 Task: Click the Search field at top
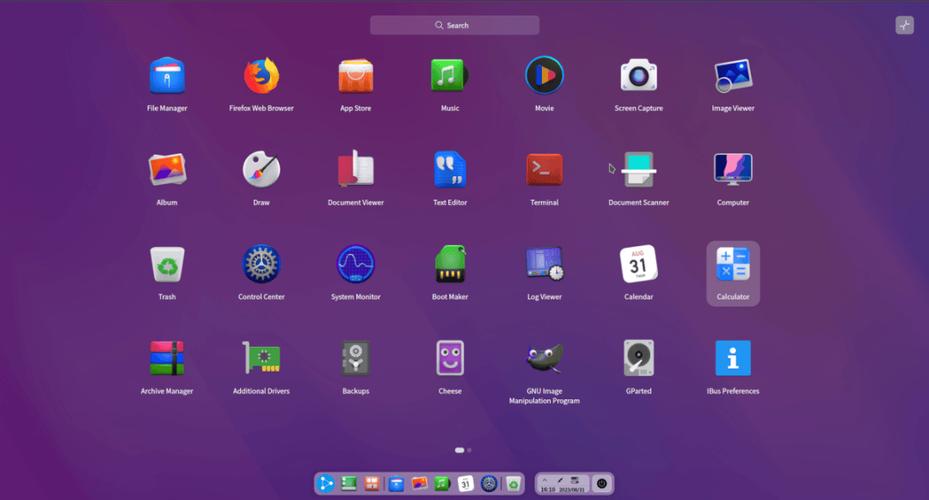(454, 25)
